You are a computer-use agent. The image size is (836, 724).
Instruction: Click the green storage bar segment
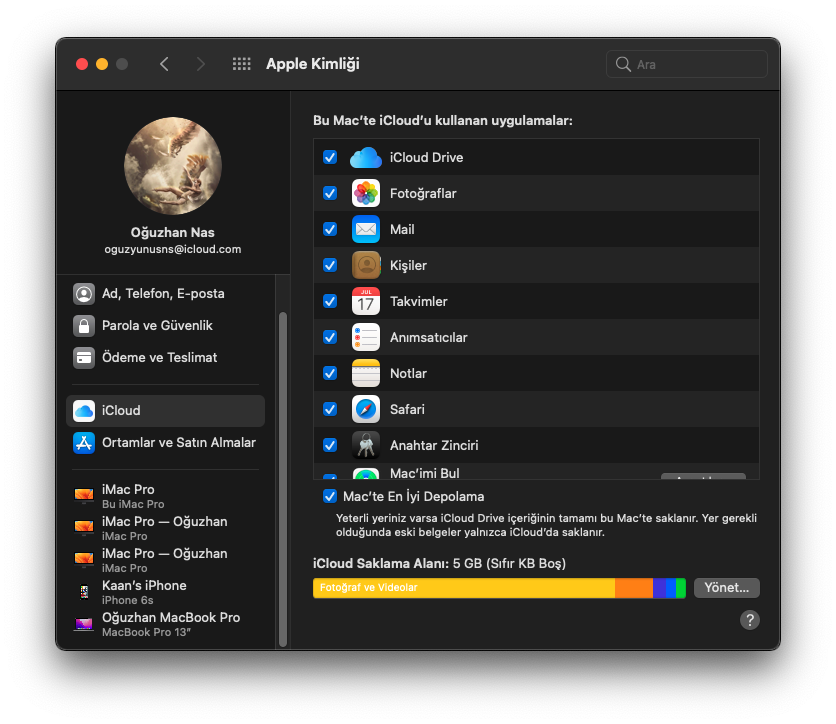coord(681,588)
